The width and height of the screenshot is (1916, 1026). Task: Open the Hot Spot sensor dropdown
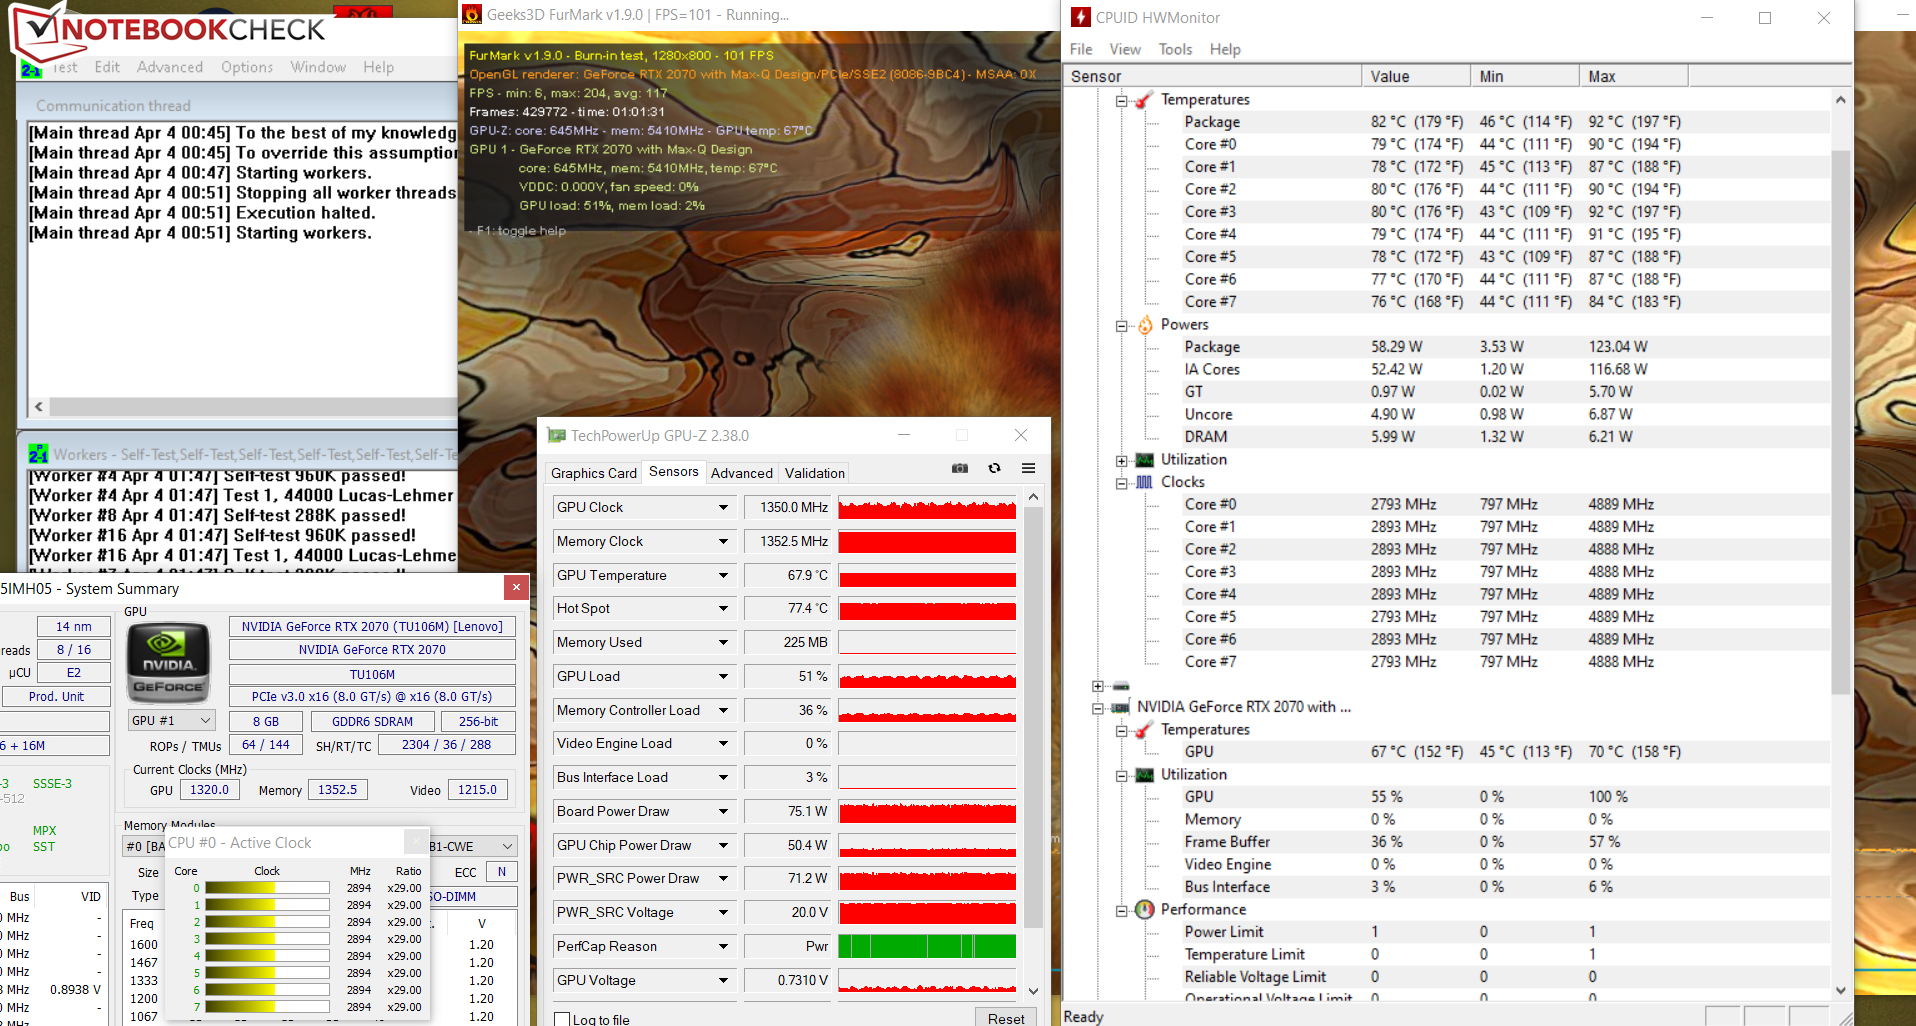pyautogui.click(x=723, y=608)
